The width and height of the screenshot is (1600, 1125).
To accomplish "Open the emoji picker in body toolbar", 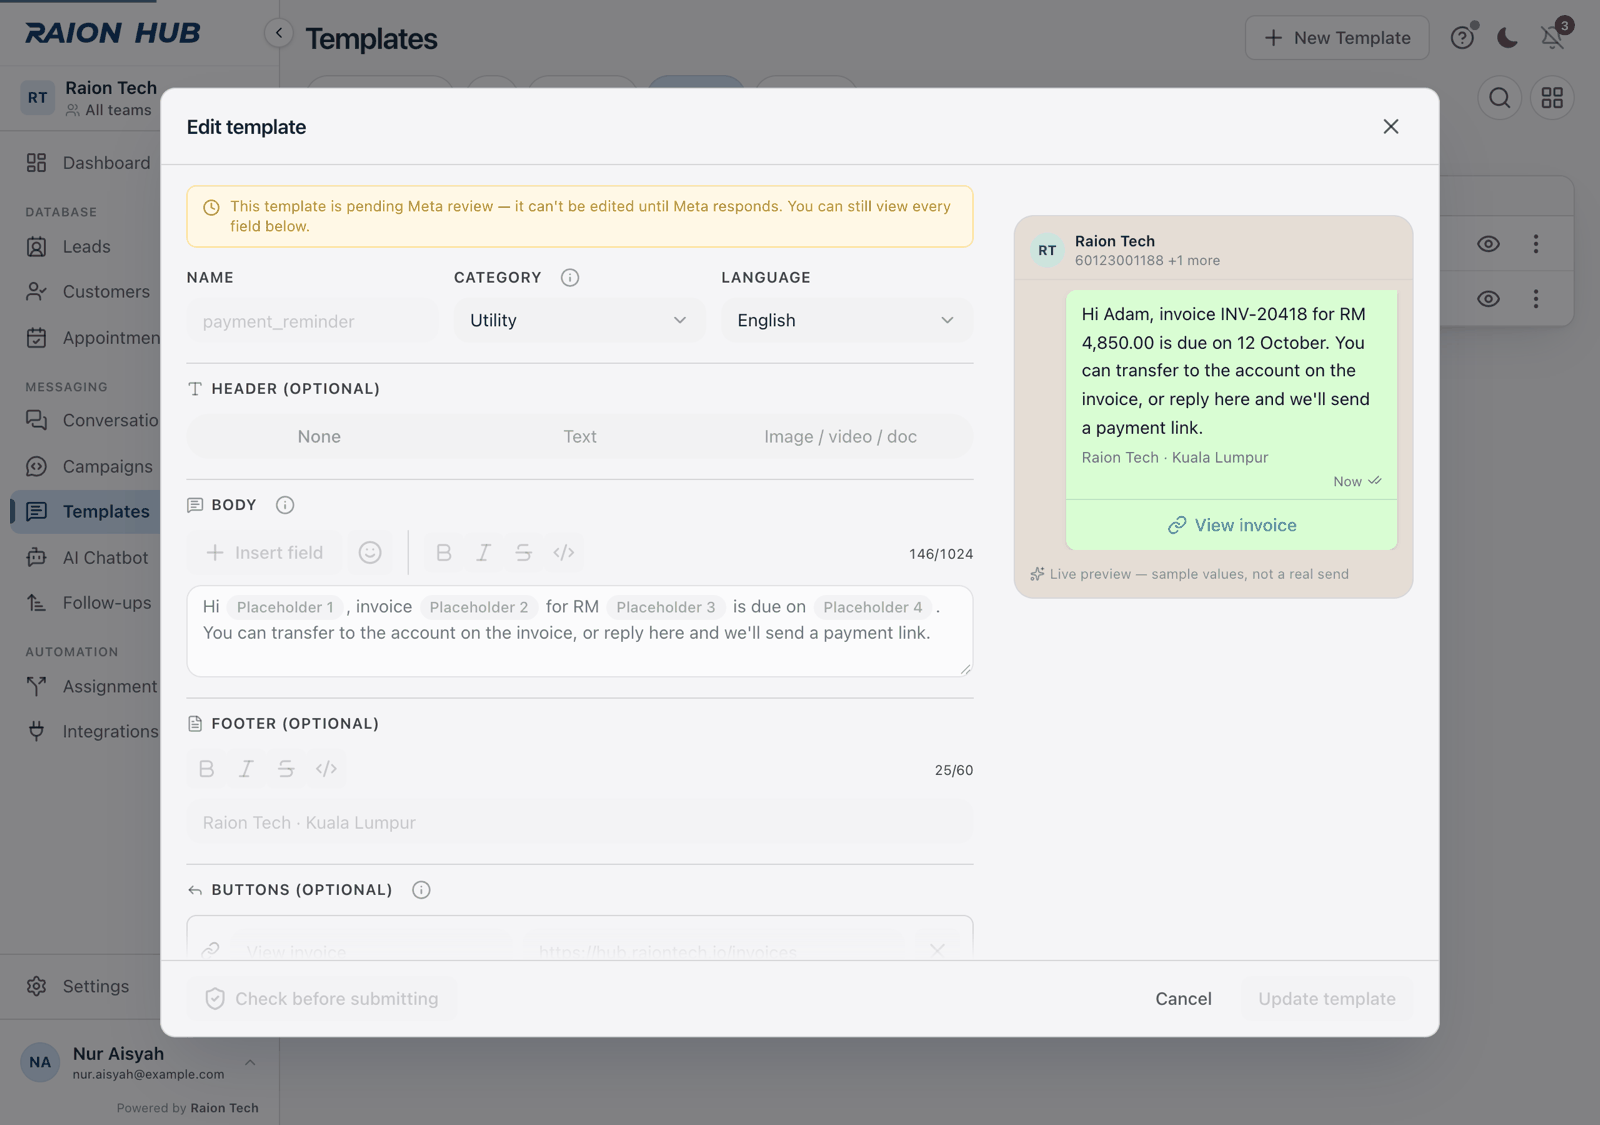I will 370,553.
